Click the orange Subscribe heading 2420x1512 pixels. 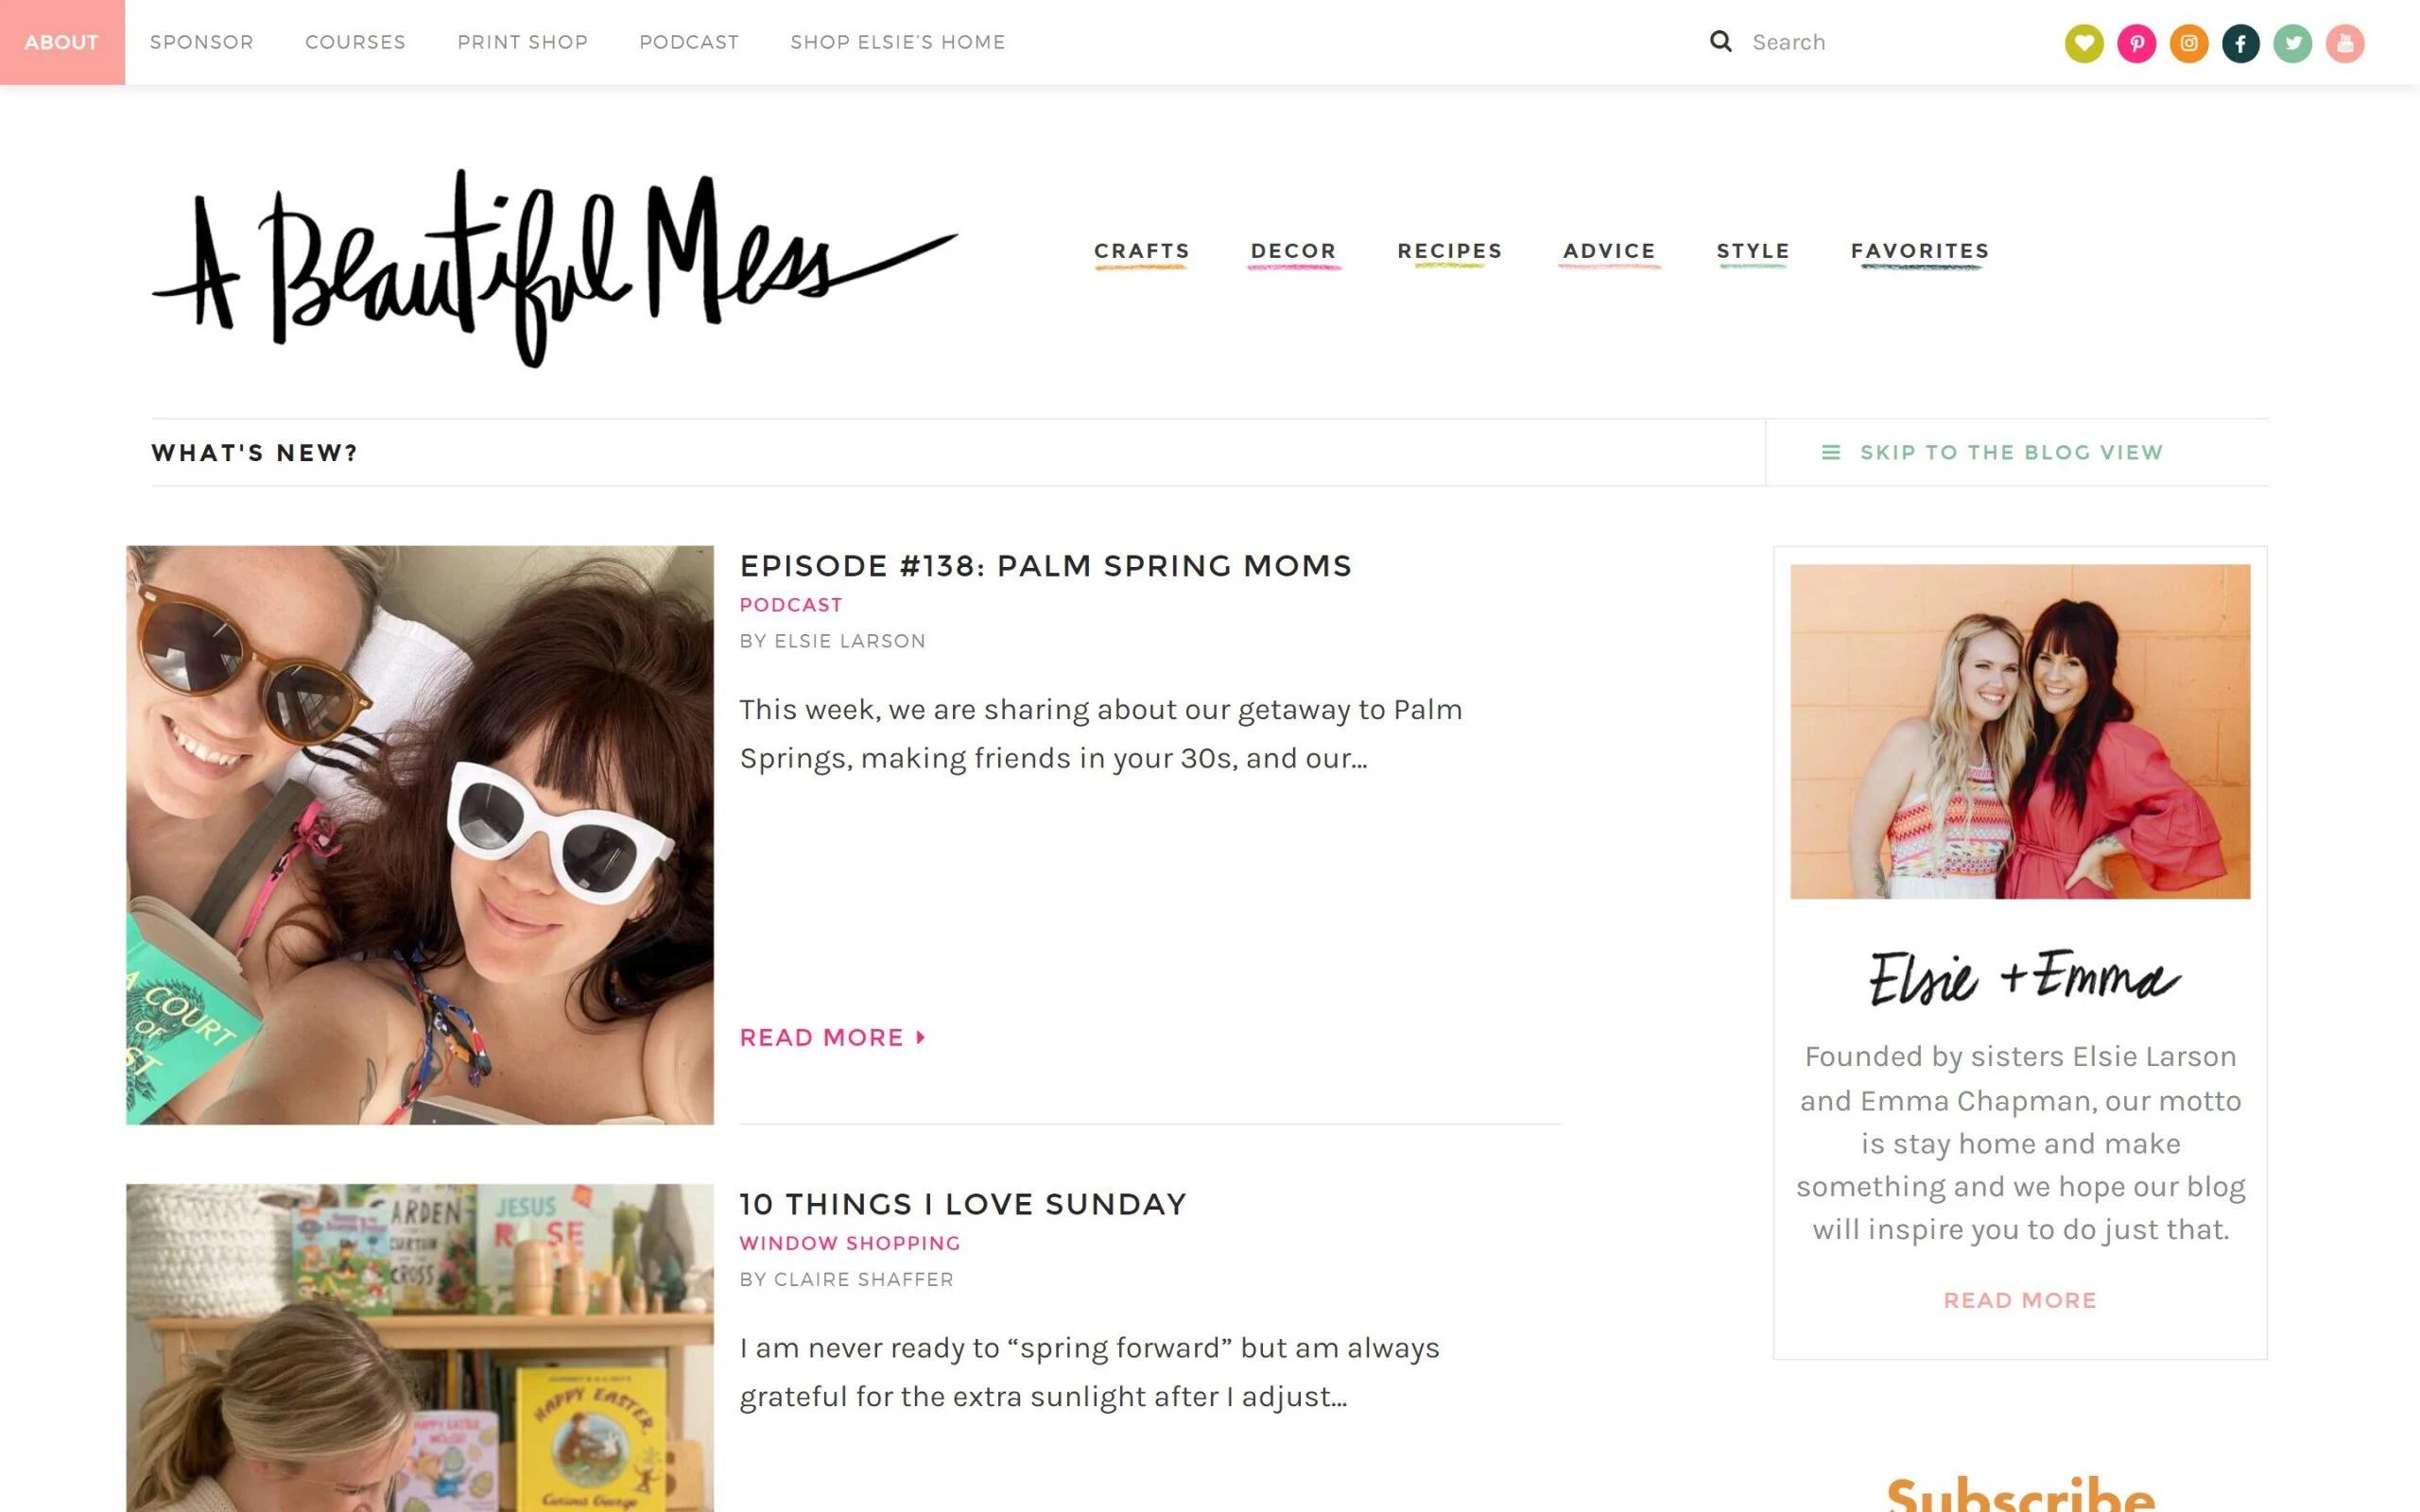pyautogui.click(x=2020, y=1493)
